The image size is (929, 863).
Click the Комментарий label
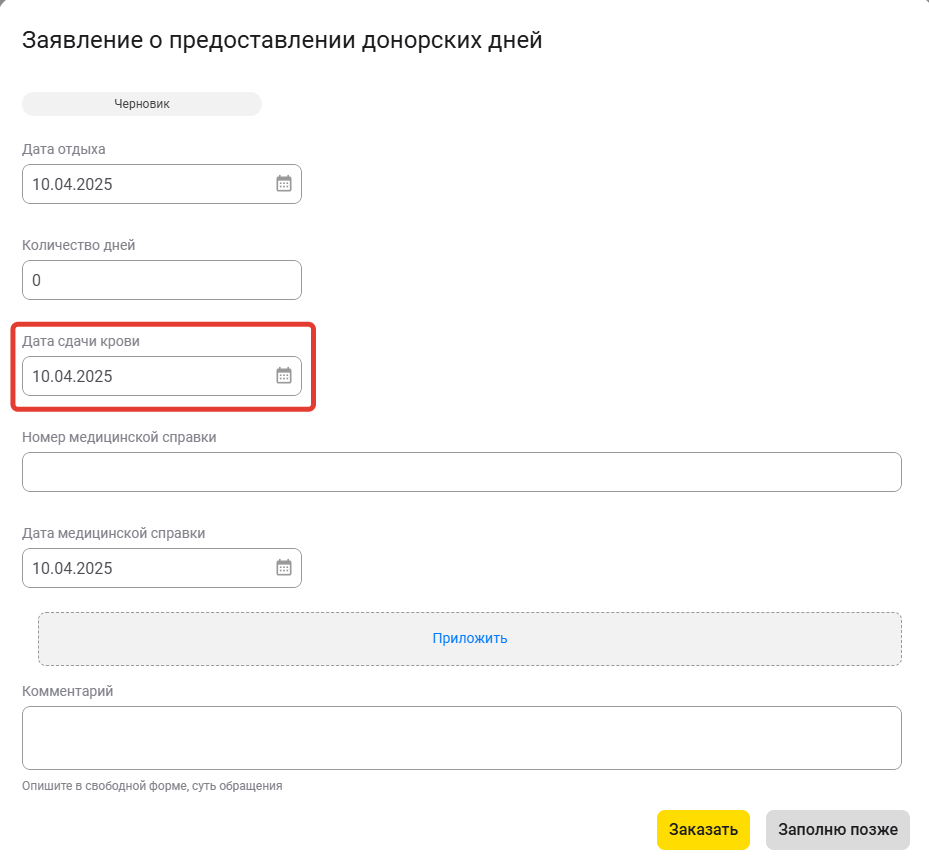(x=68, y=691)
